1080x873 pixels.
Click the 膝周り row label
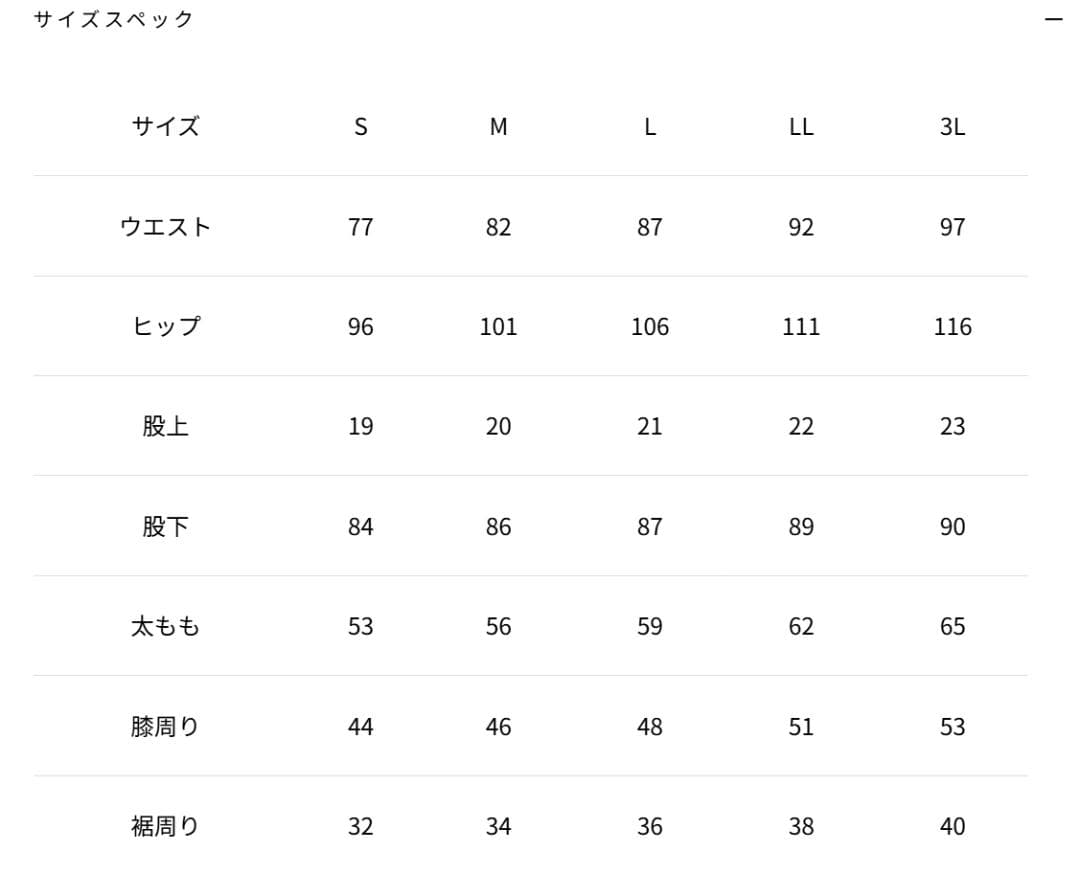(166, 727)
